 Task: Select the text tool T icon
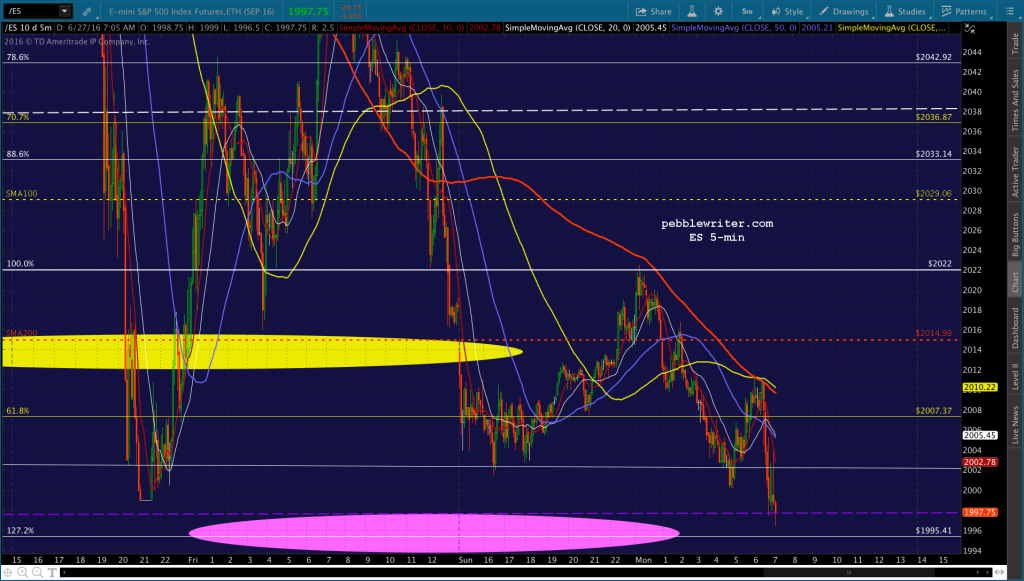click(x=51, y=573)
